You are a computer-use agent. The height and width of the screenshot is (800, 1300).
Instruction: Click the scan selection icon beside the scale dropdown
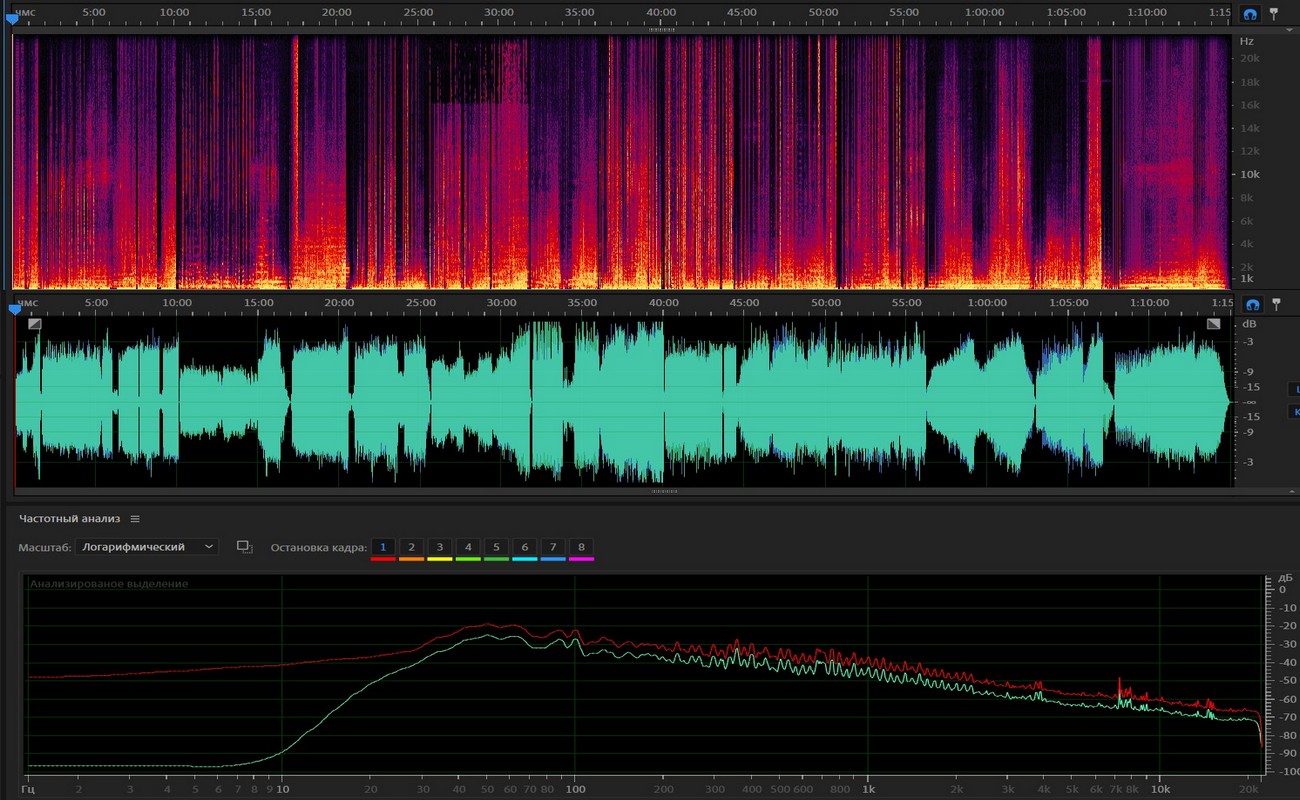tap(244, 547)
